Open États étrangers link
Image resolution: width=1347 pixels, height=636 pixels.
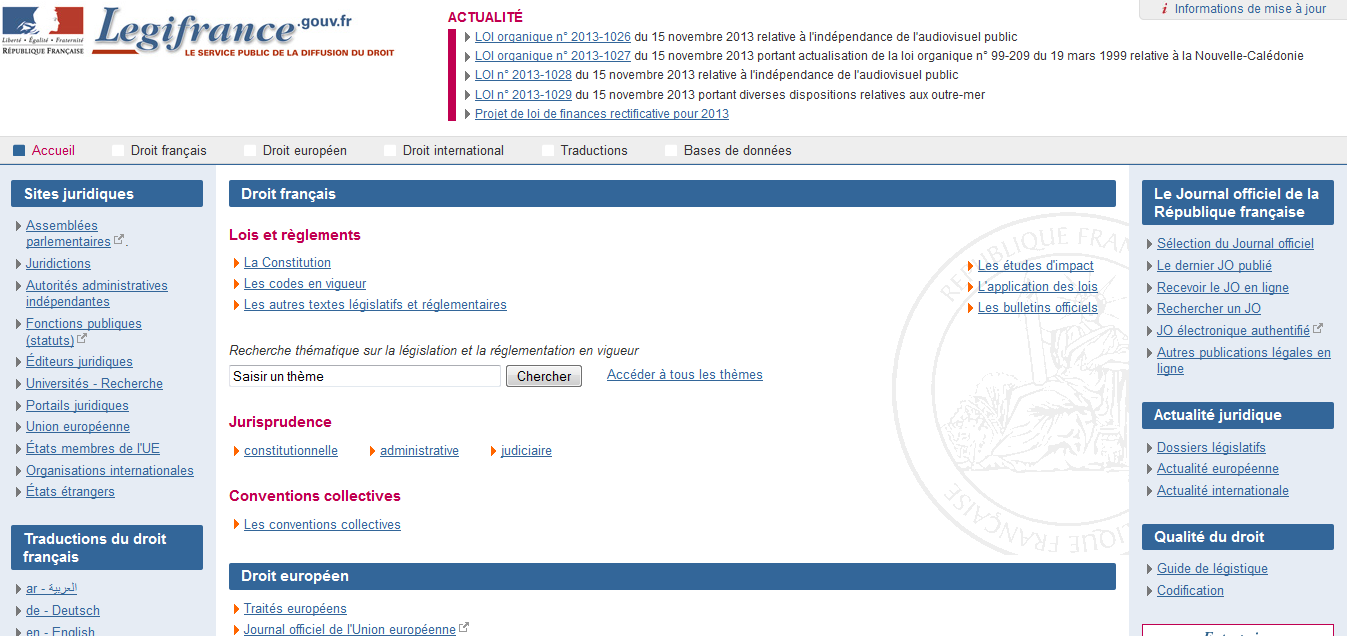tap(70, 492)
